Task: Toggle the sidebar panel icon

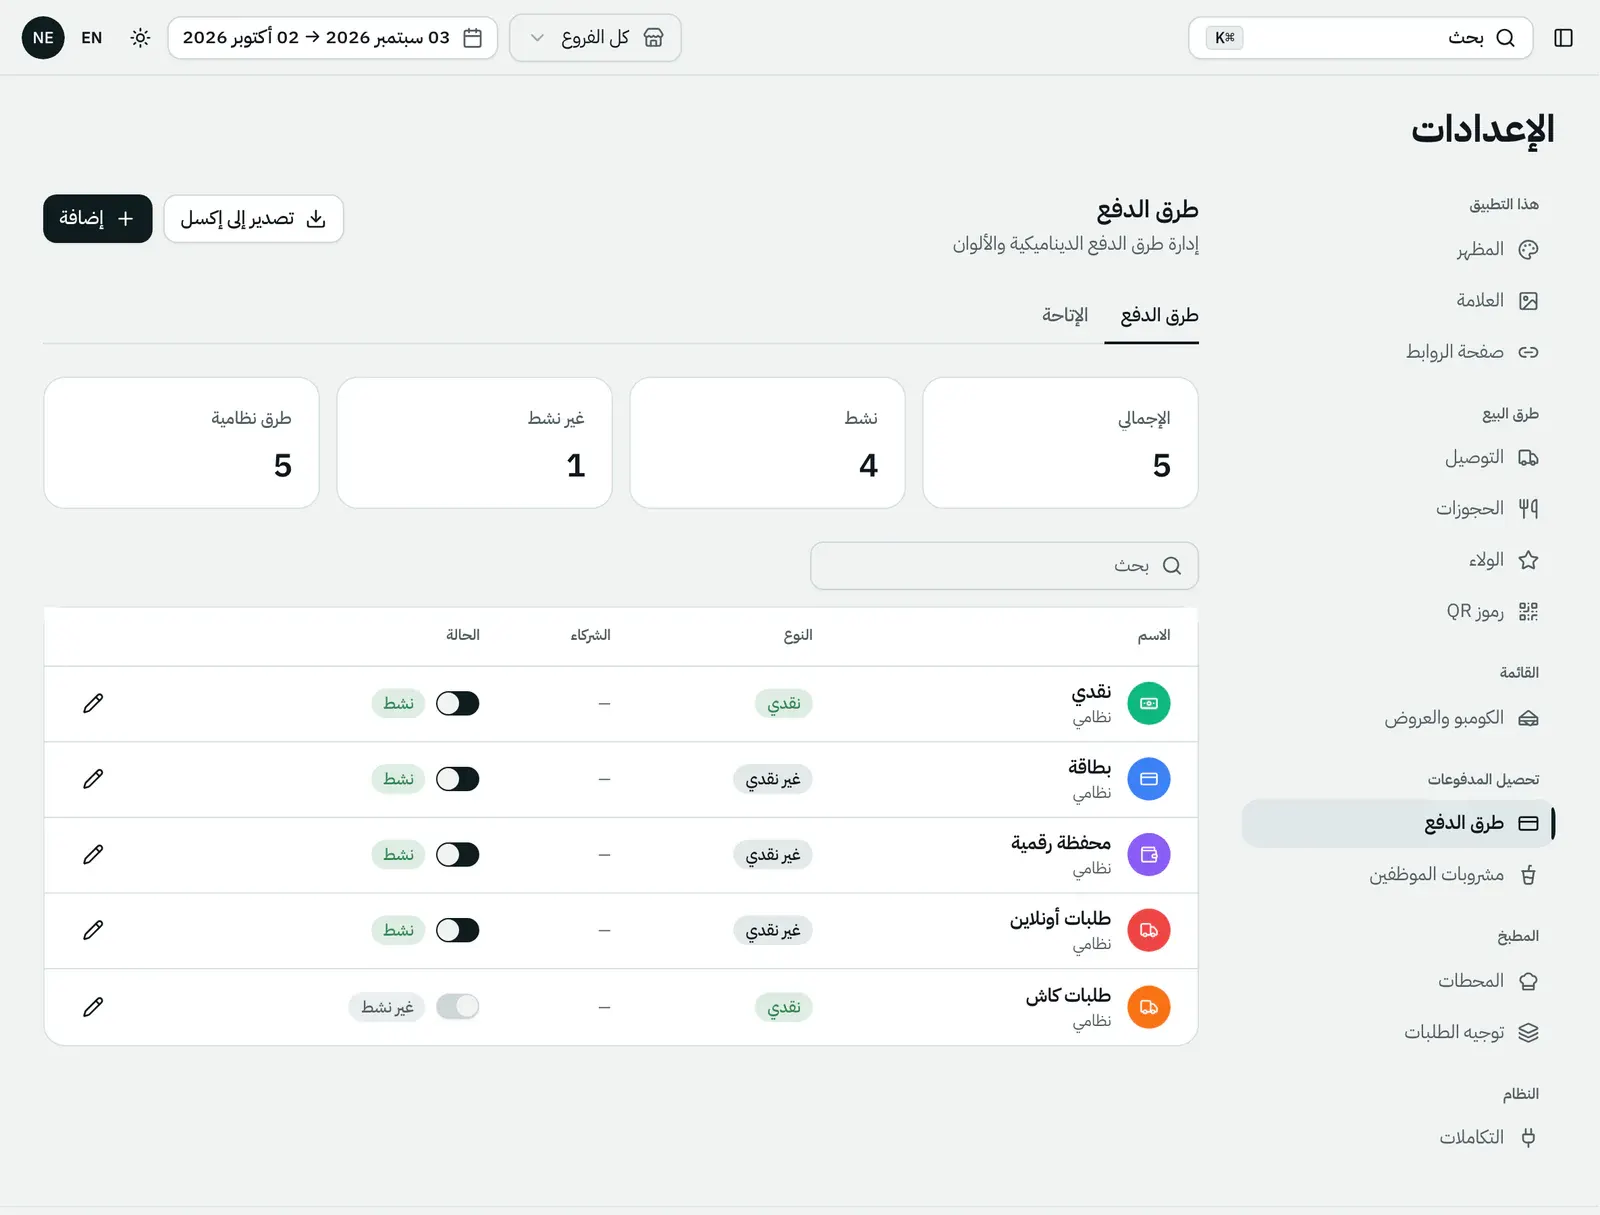Action: click(1563, 38)
